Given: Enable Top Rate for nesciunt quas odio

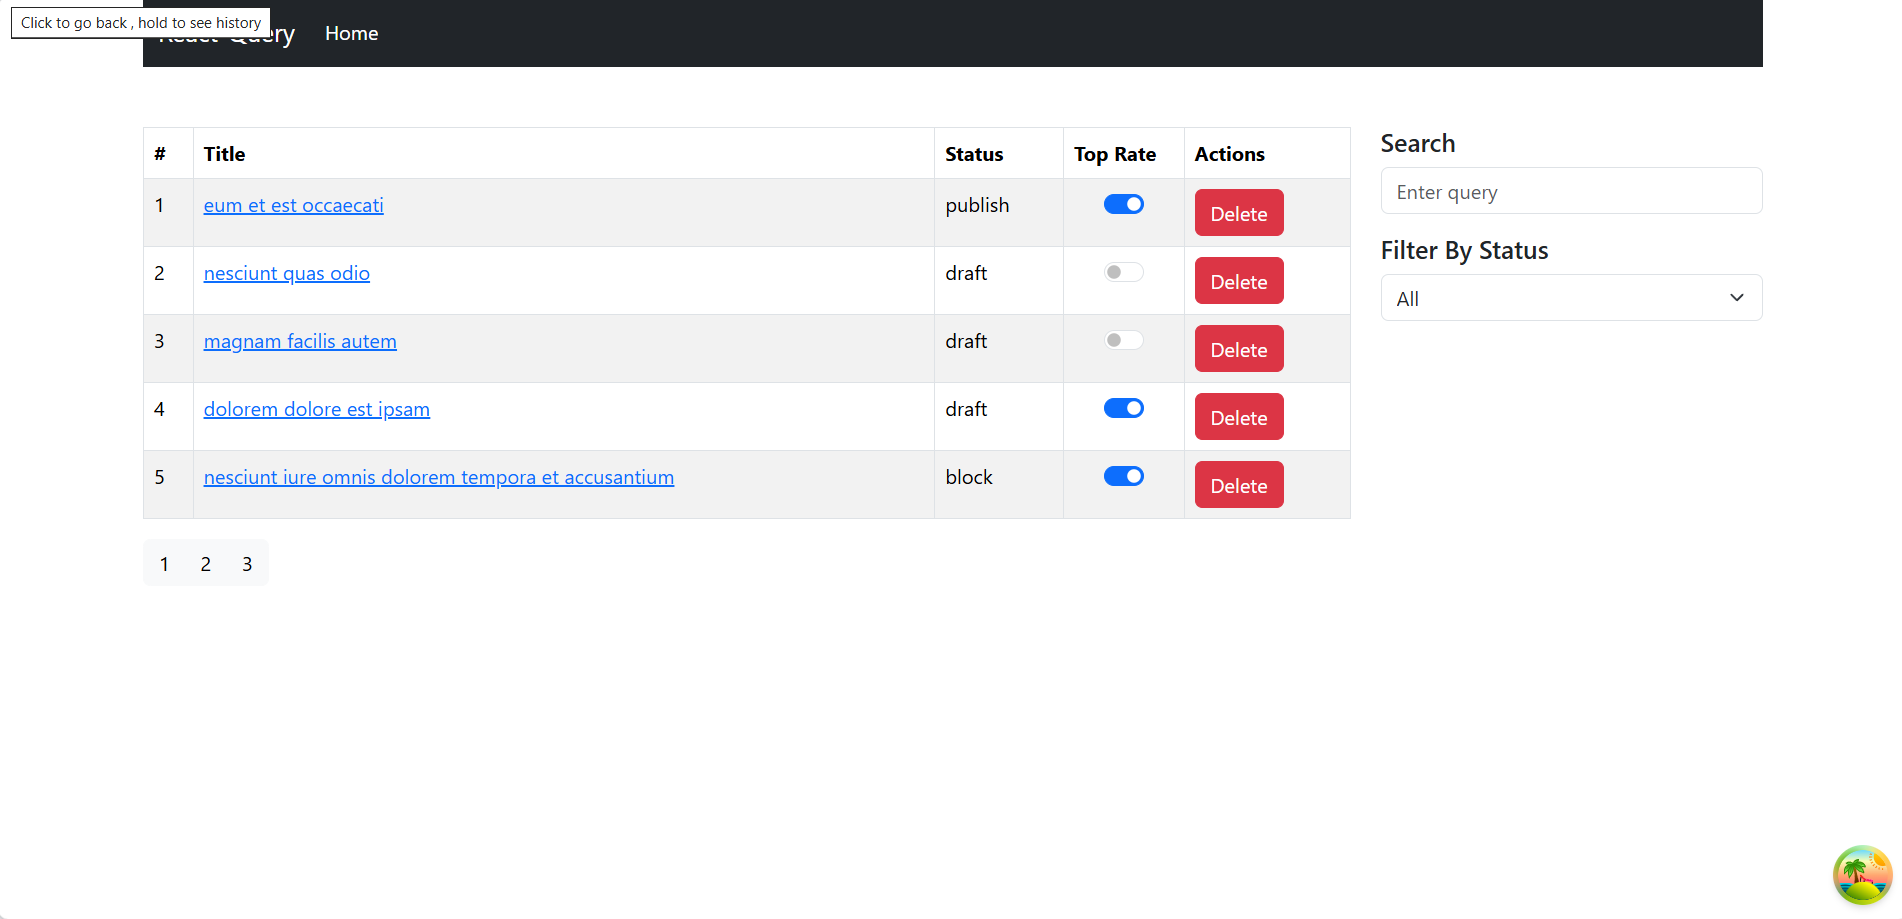Looking at the screenshot, I should tap(1123, 273).
